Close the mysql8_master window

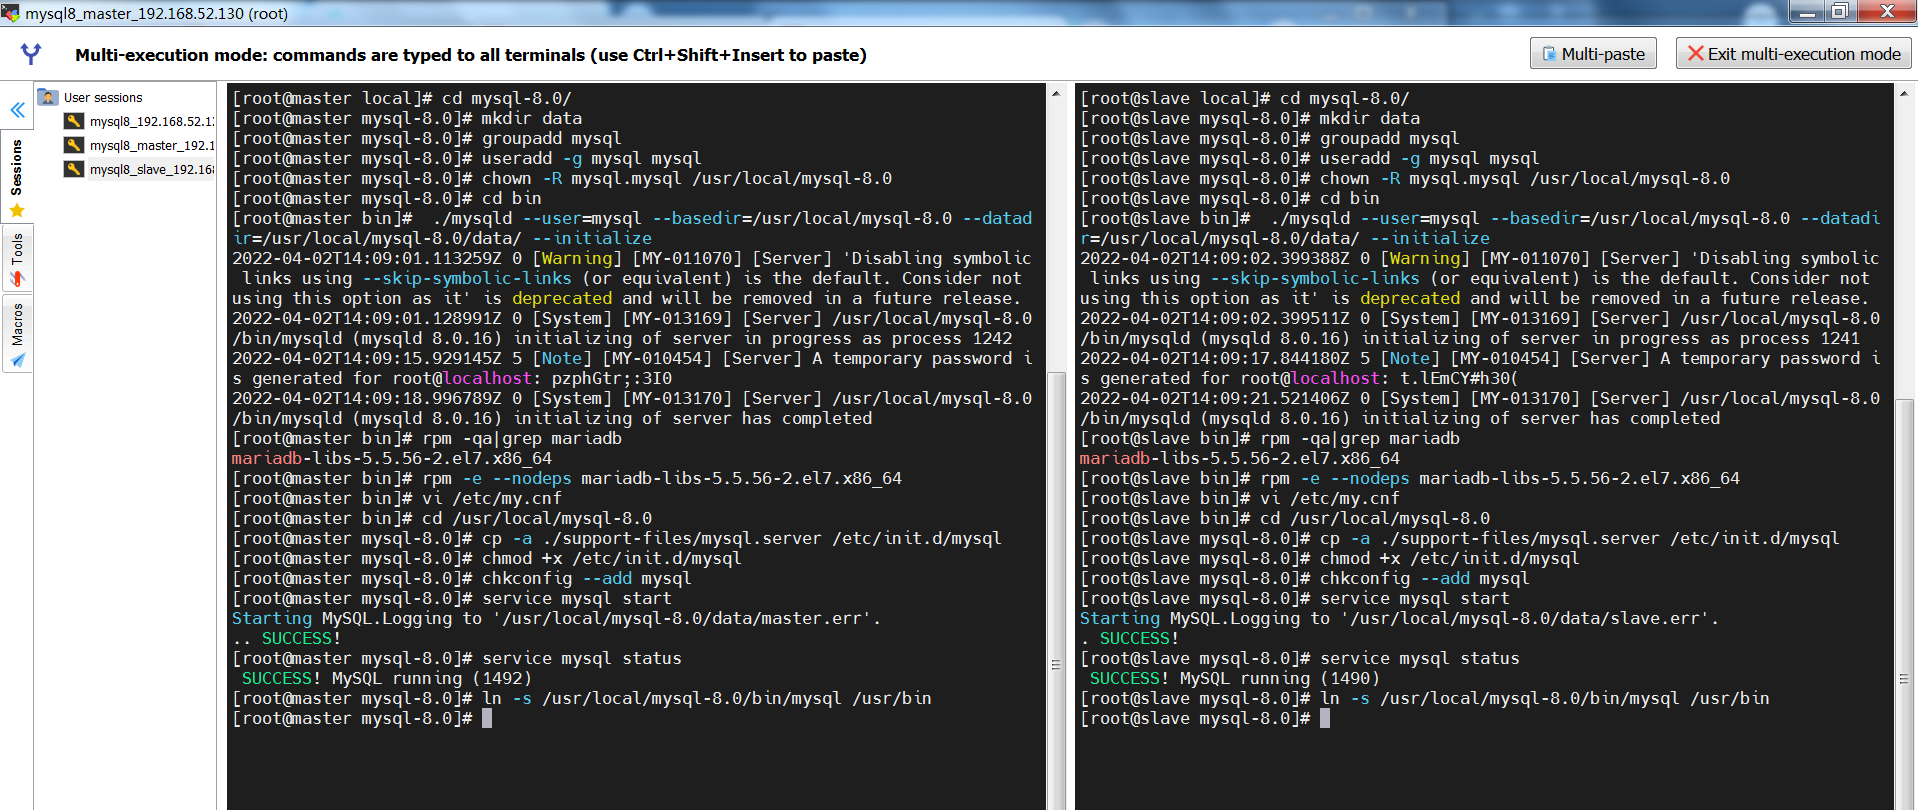1886,12
